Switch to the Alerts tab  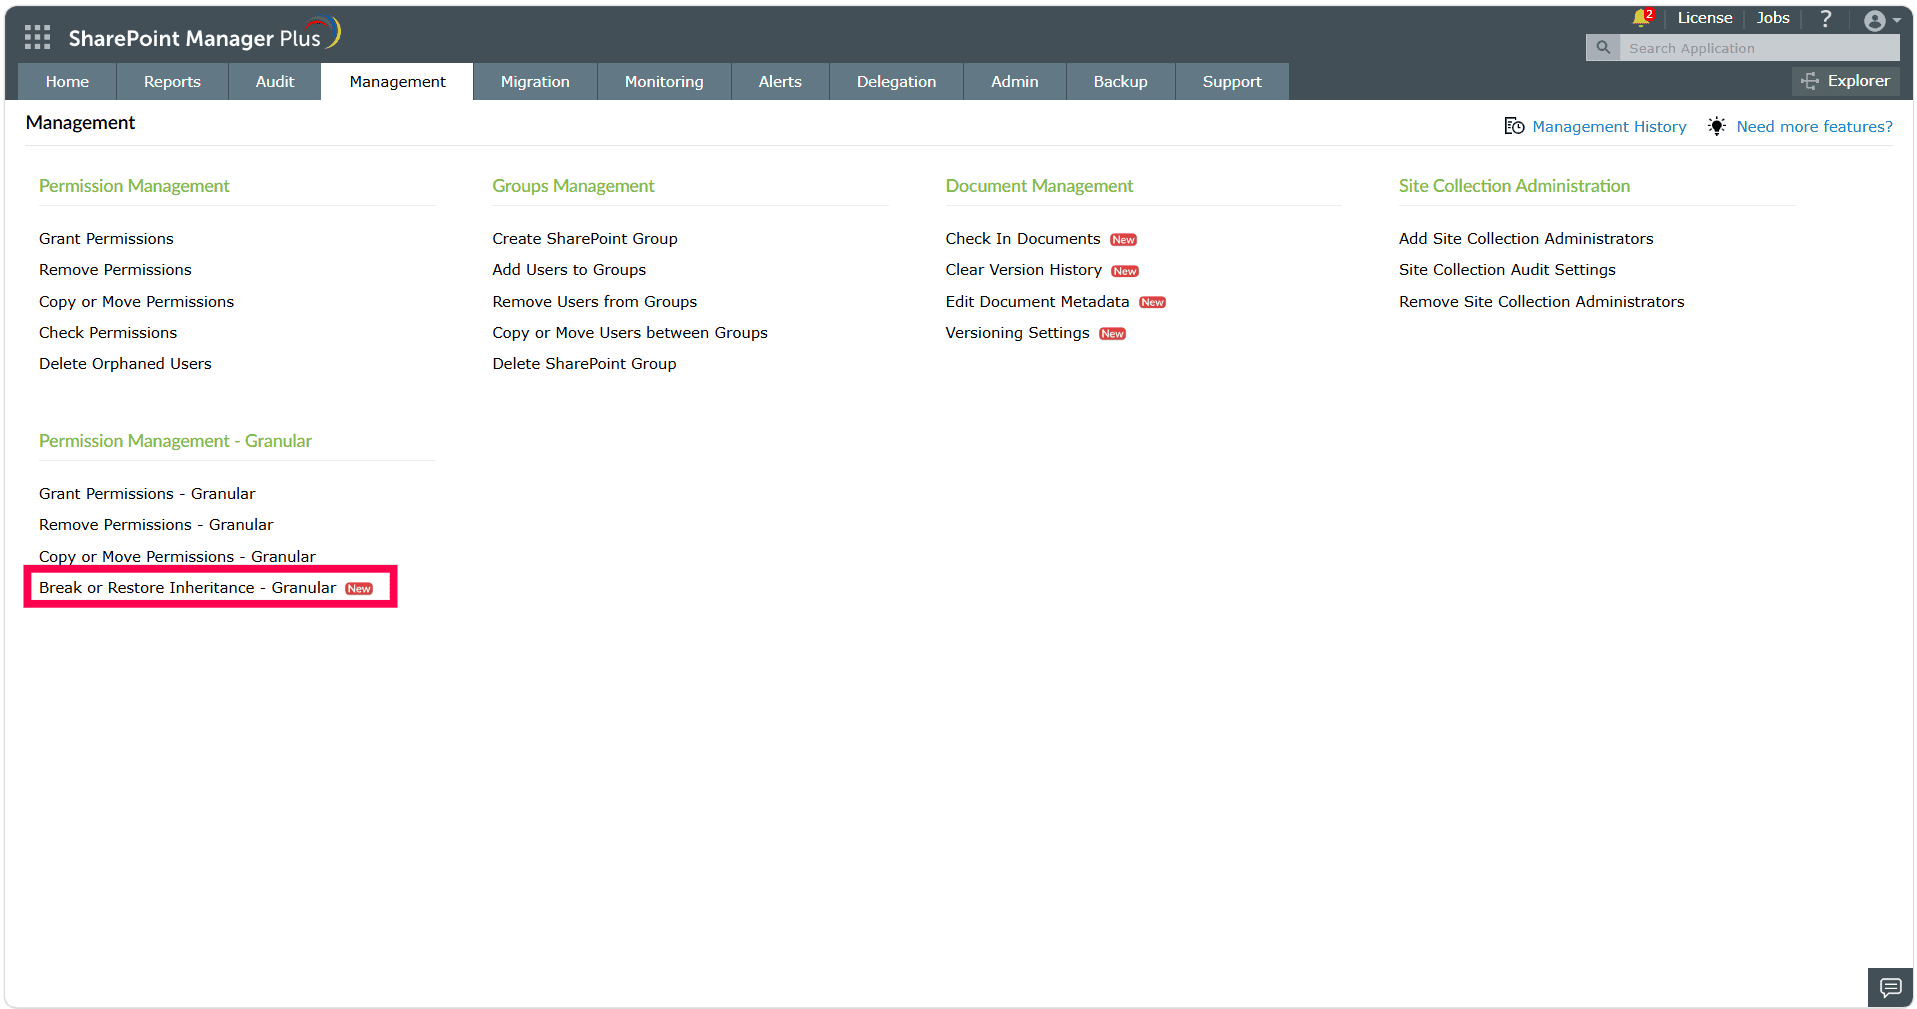coord(780,82)
